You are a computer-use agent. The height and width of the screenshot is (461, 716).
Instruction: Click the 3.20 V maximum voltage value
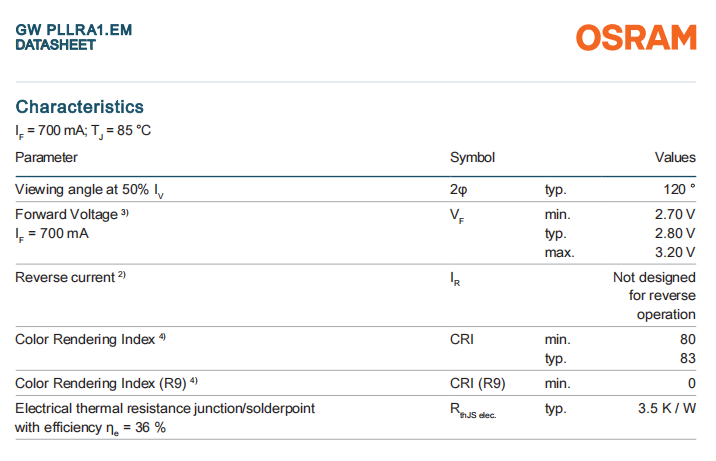(675, 252)
